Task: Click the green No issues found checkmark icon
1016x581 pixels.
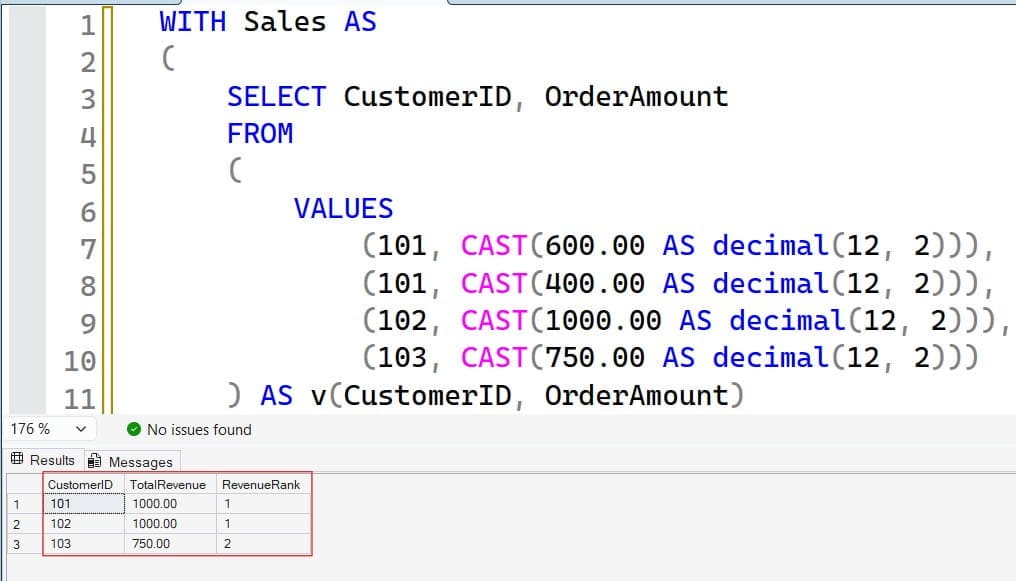Action: pos(134,429)
